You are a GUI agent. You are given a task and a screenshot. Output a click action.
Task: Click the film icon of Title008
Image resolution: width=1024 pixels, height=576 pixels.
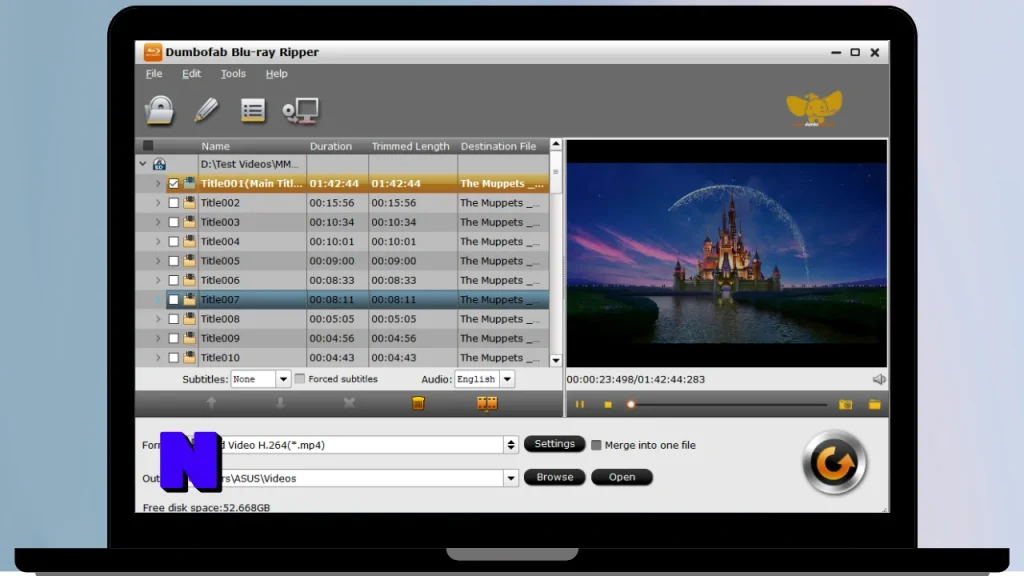point(189,319)
